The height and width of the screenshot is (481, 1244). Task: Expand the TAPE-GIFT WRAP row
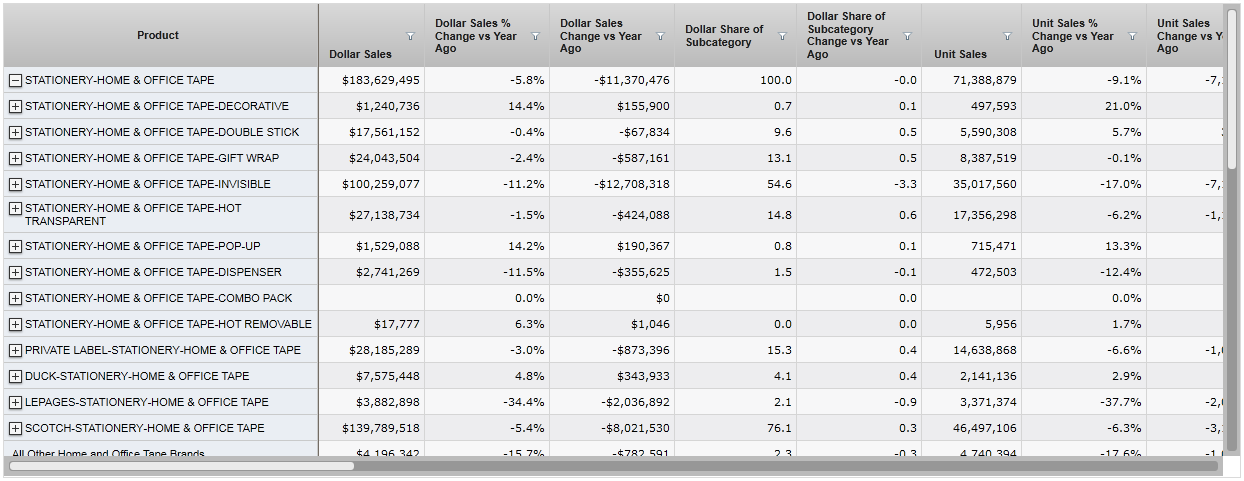tap(15, 158)
